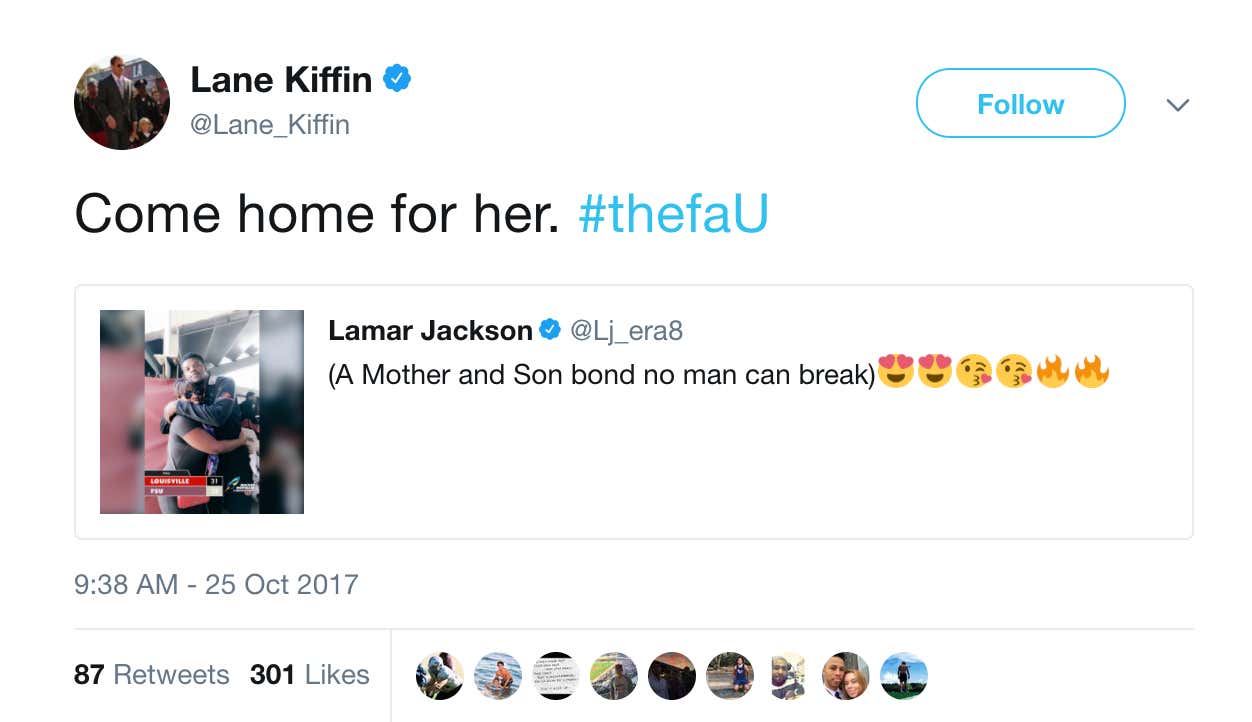Open the #thefaU hashtag
The height and width of the screenshot is (722, 1252).
click(x=673, y=213)
